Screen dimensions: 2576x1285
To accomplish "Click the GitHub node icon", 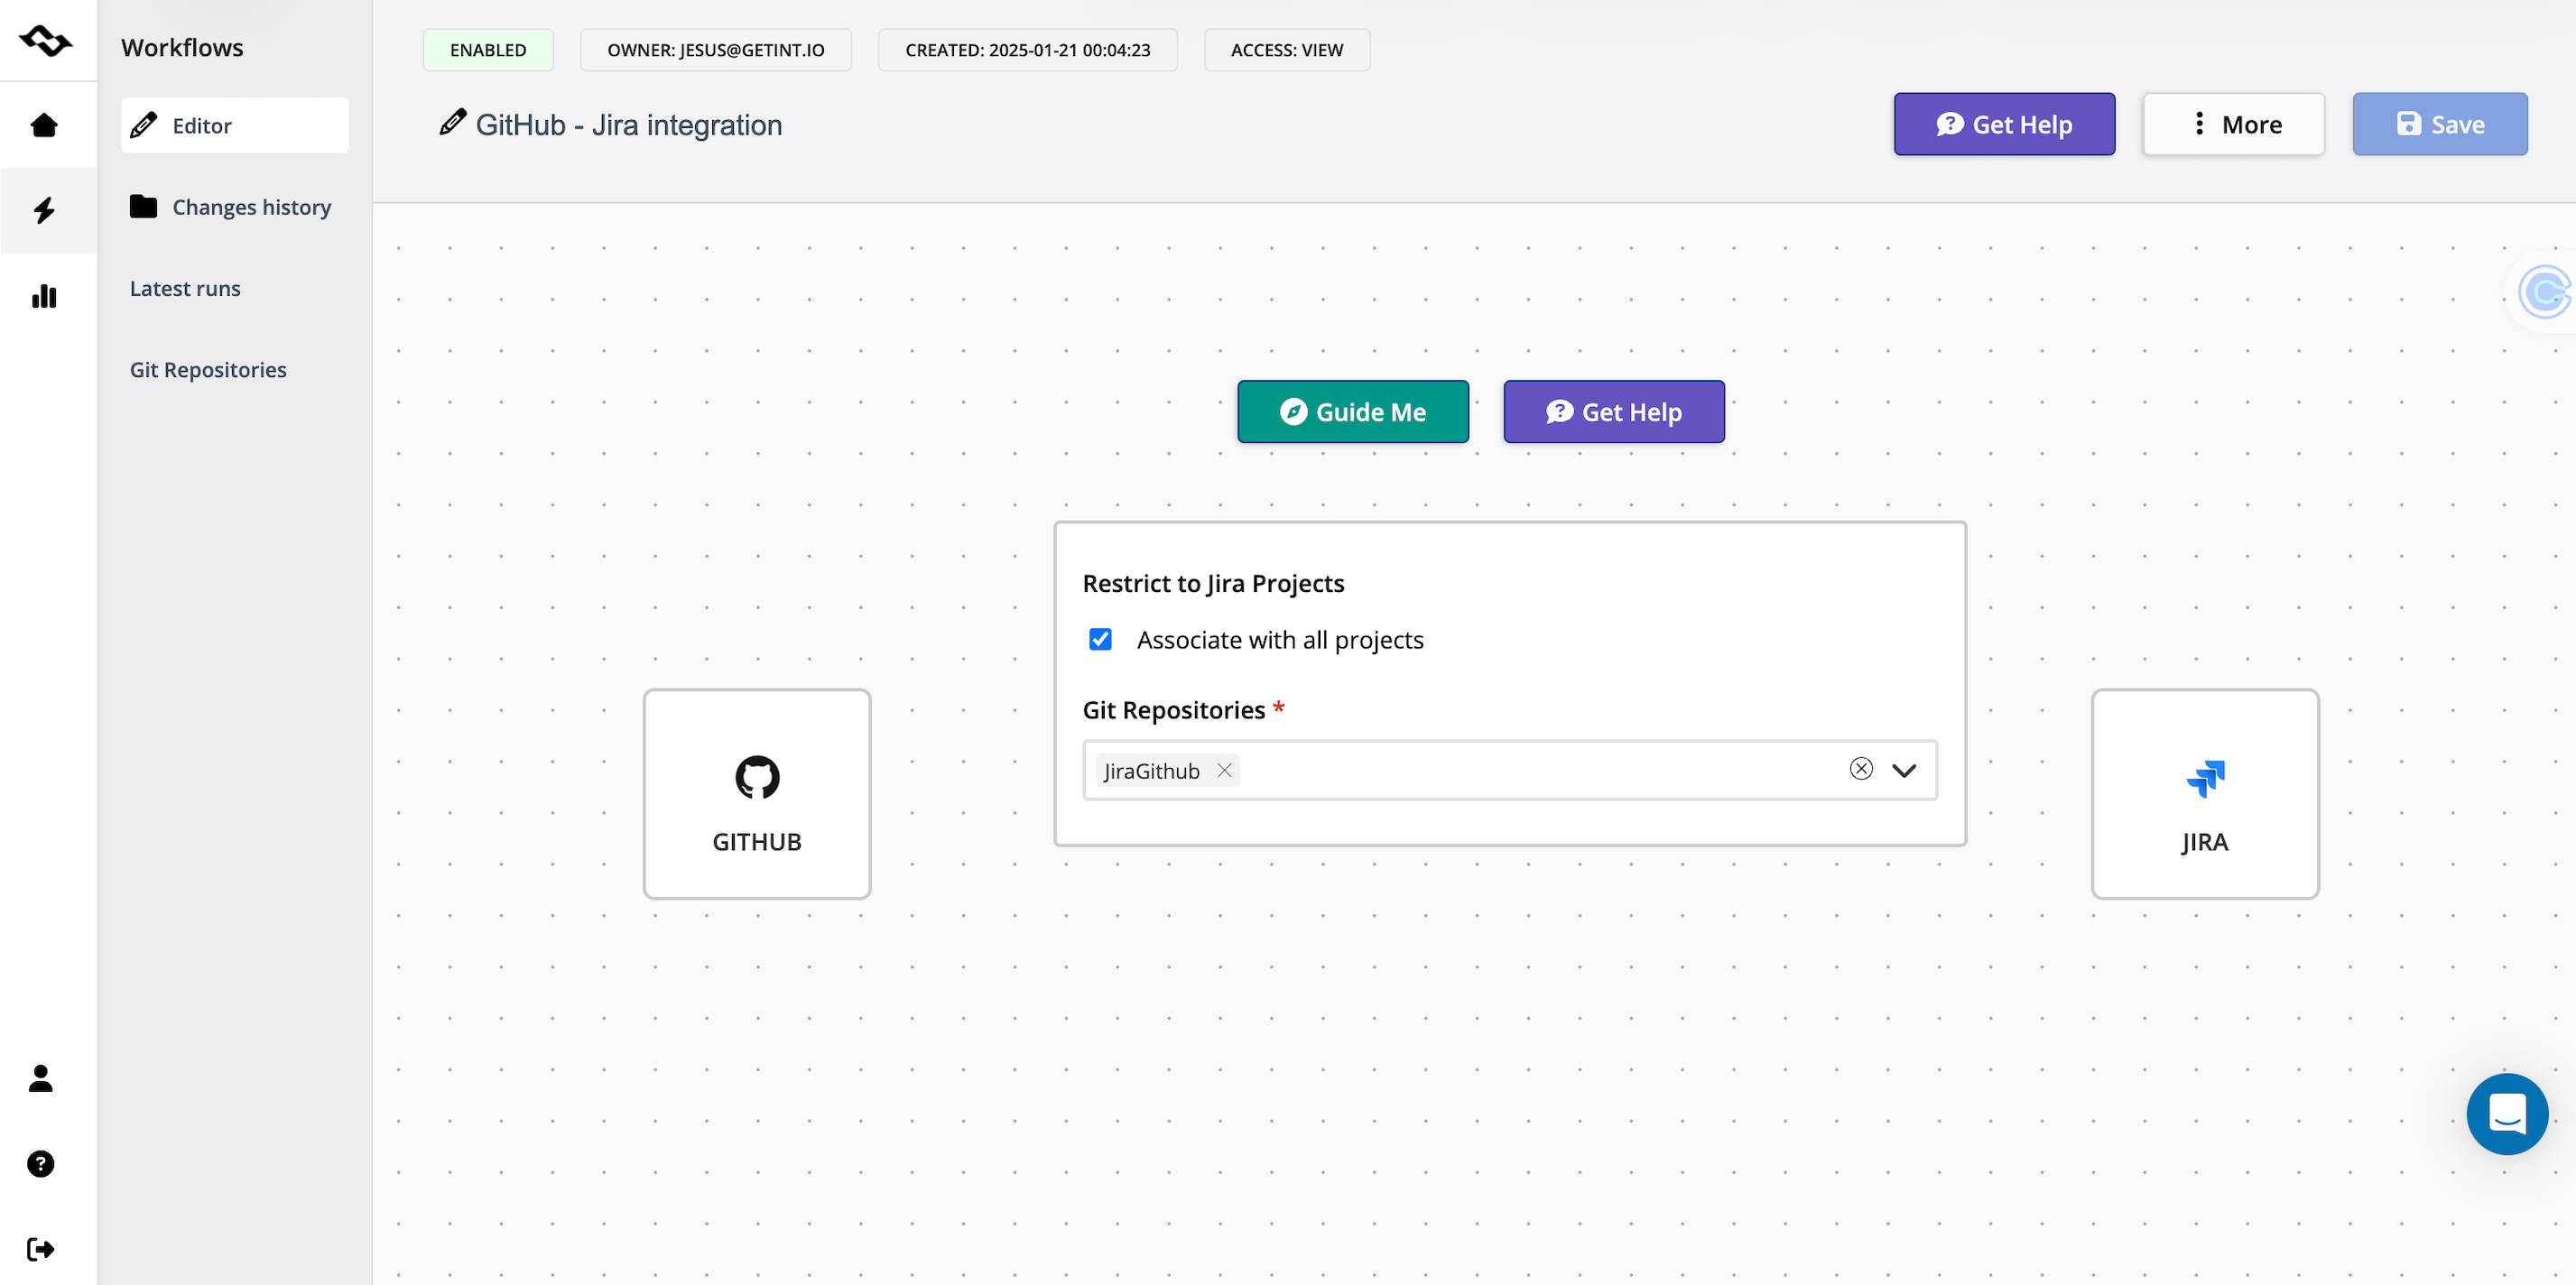I will point(757,777).
